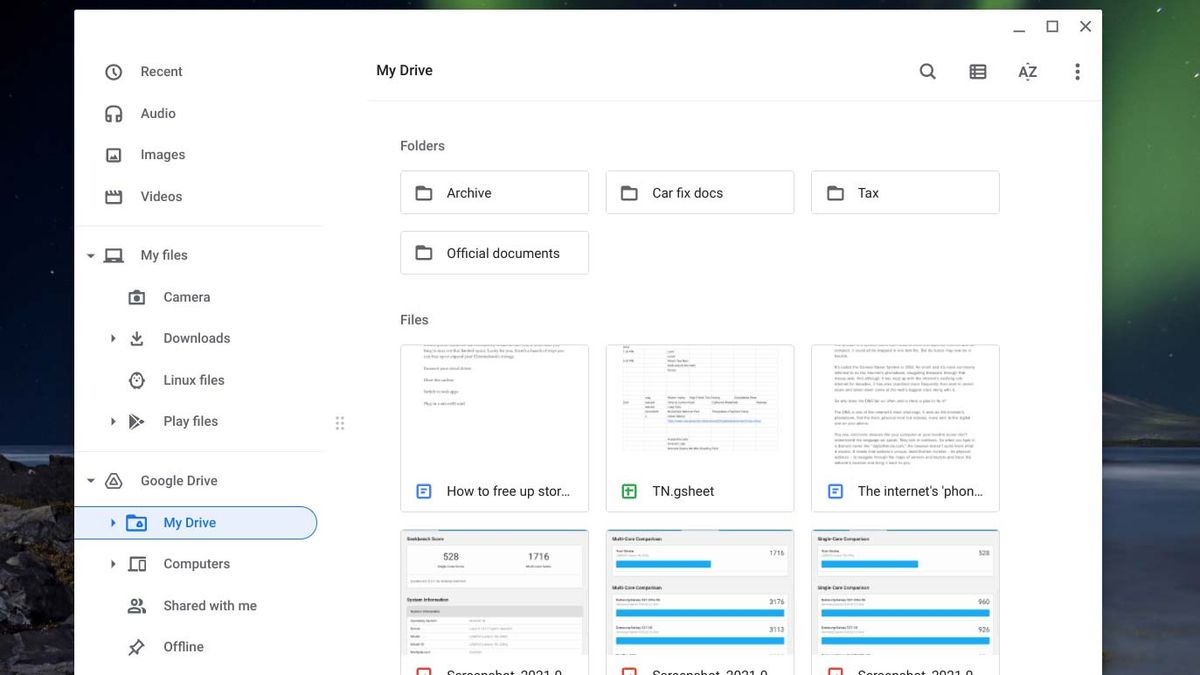Click the Camera folder icon
1200x675 pixels.
click(x=136, y=297)
